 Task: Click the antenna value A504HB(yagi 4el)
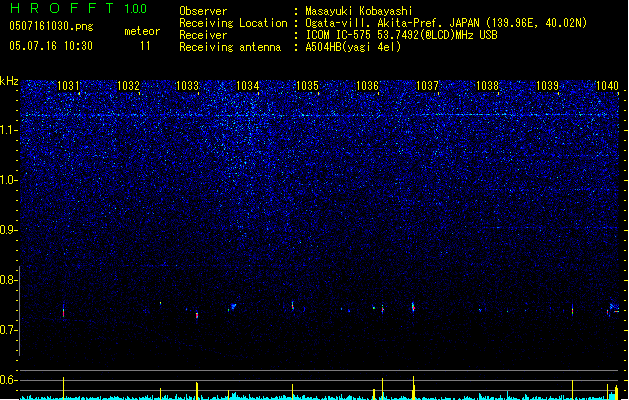tap(353, 47)
